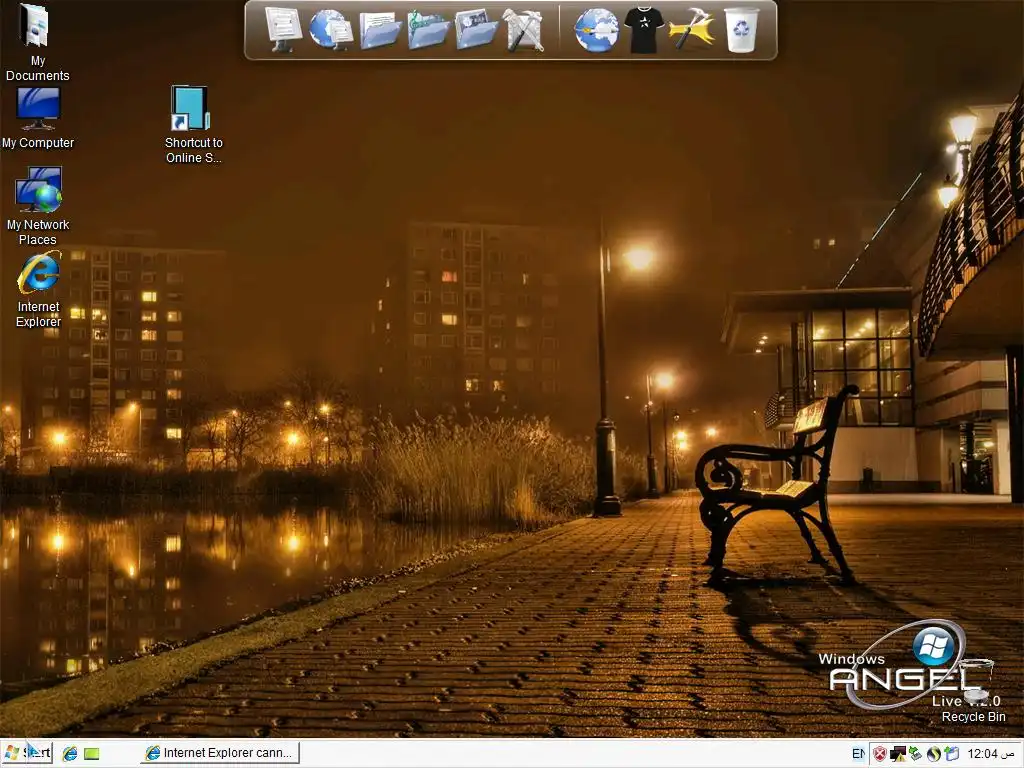
Task: Open the My Documents desktop icon
Action: tap(37, 42)
